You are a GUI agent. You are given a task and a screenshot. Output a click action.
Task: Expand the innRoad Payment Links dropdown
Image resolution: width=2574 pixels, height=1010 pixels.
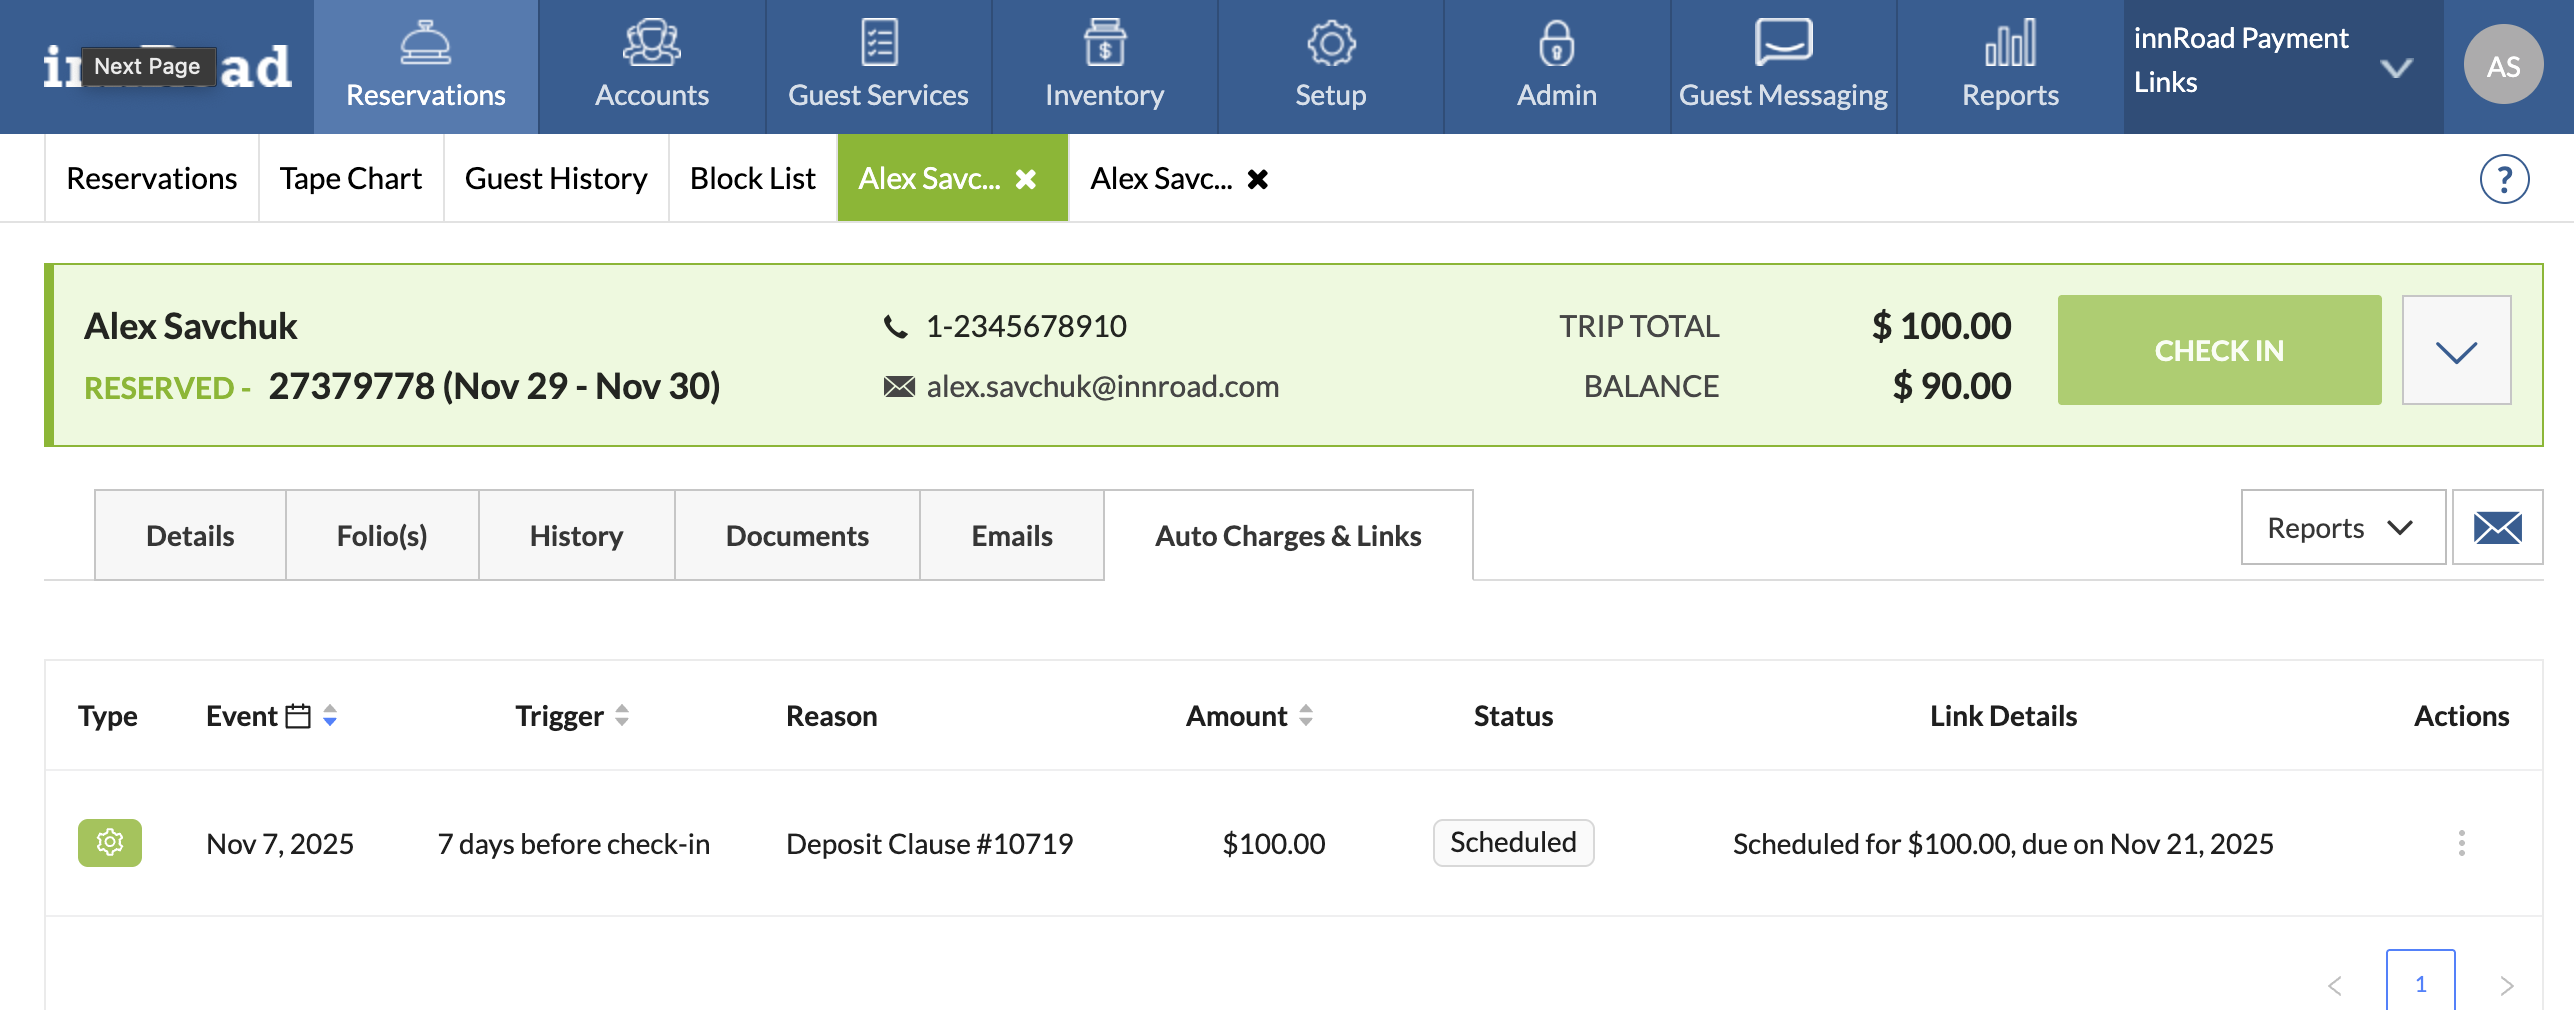coord(2396,68)
